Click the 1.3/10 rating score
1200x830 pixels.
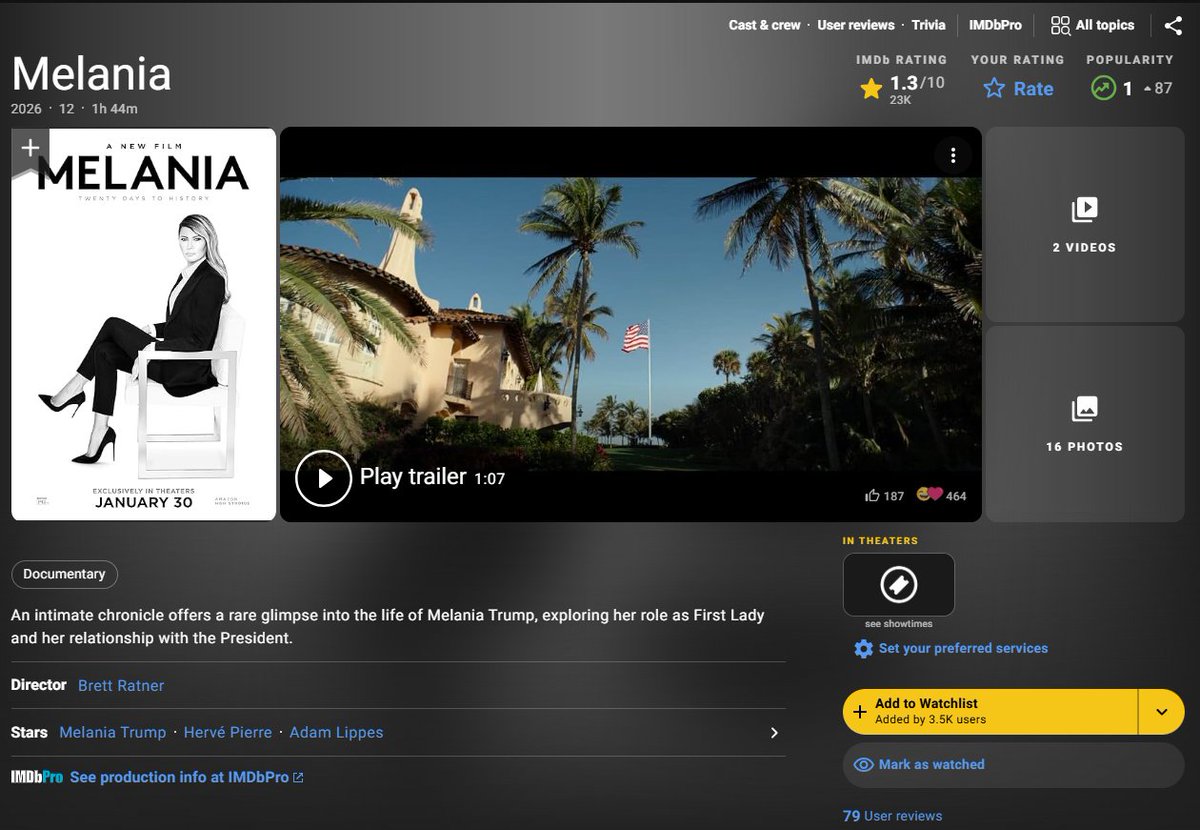point(916,83)
